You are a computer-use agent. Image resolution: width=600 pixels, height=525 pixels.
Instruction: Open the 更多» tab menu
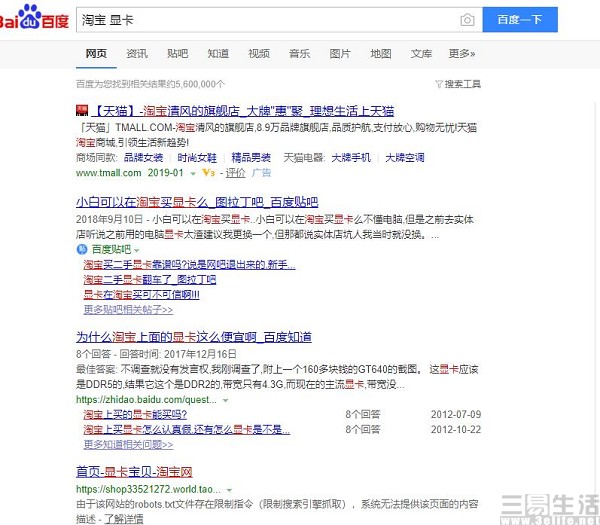(x=462, y=54)
